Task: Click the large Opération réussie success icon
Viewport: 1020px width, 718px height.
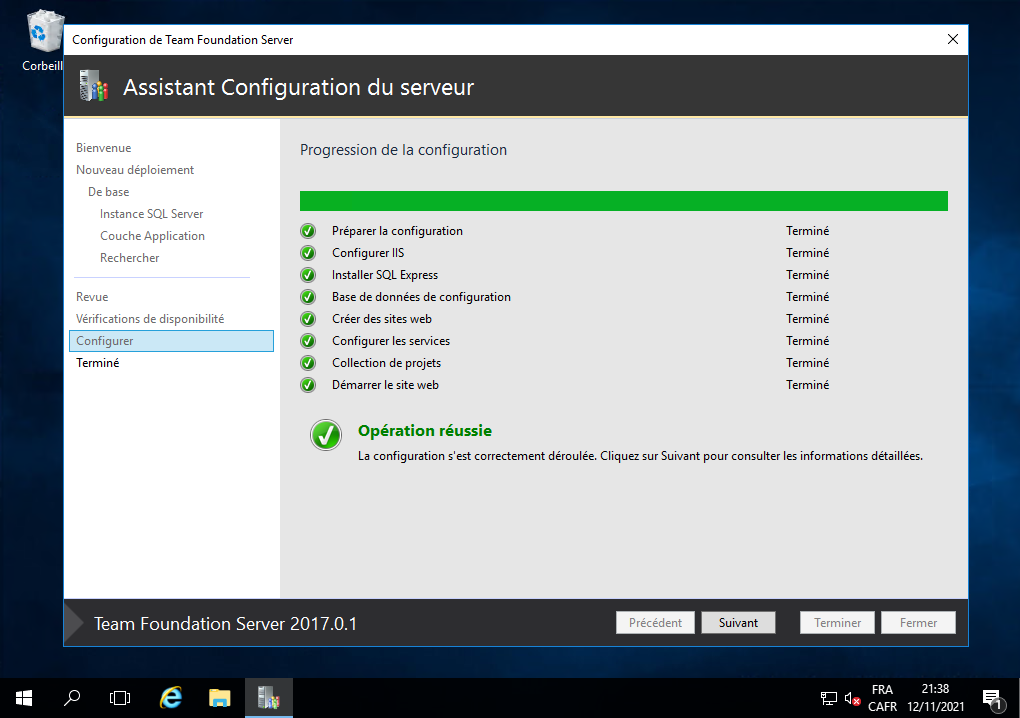Action: click(326, 435)
